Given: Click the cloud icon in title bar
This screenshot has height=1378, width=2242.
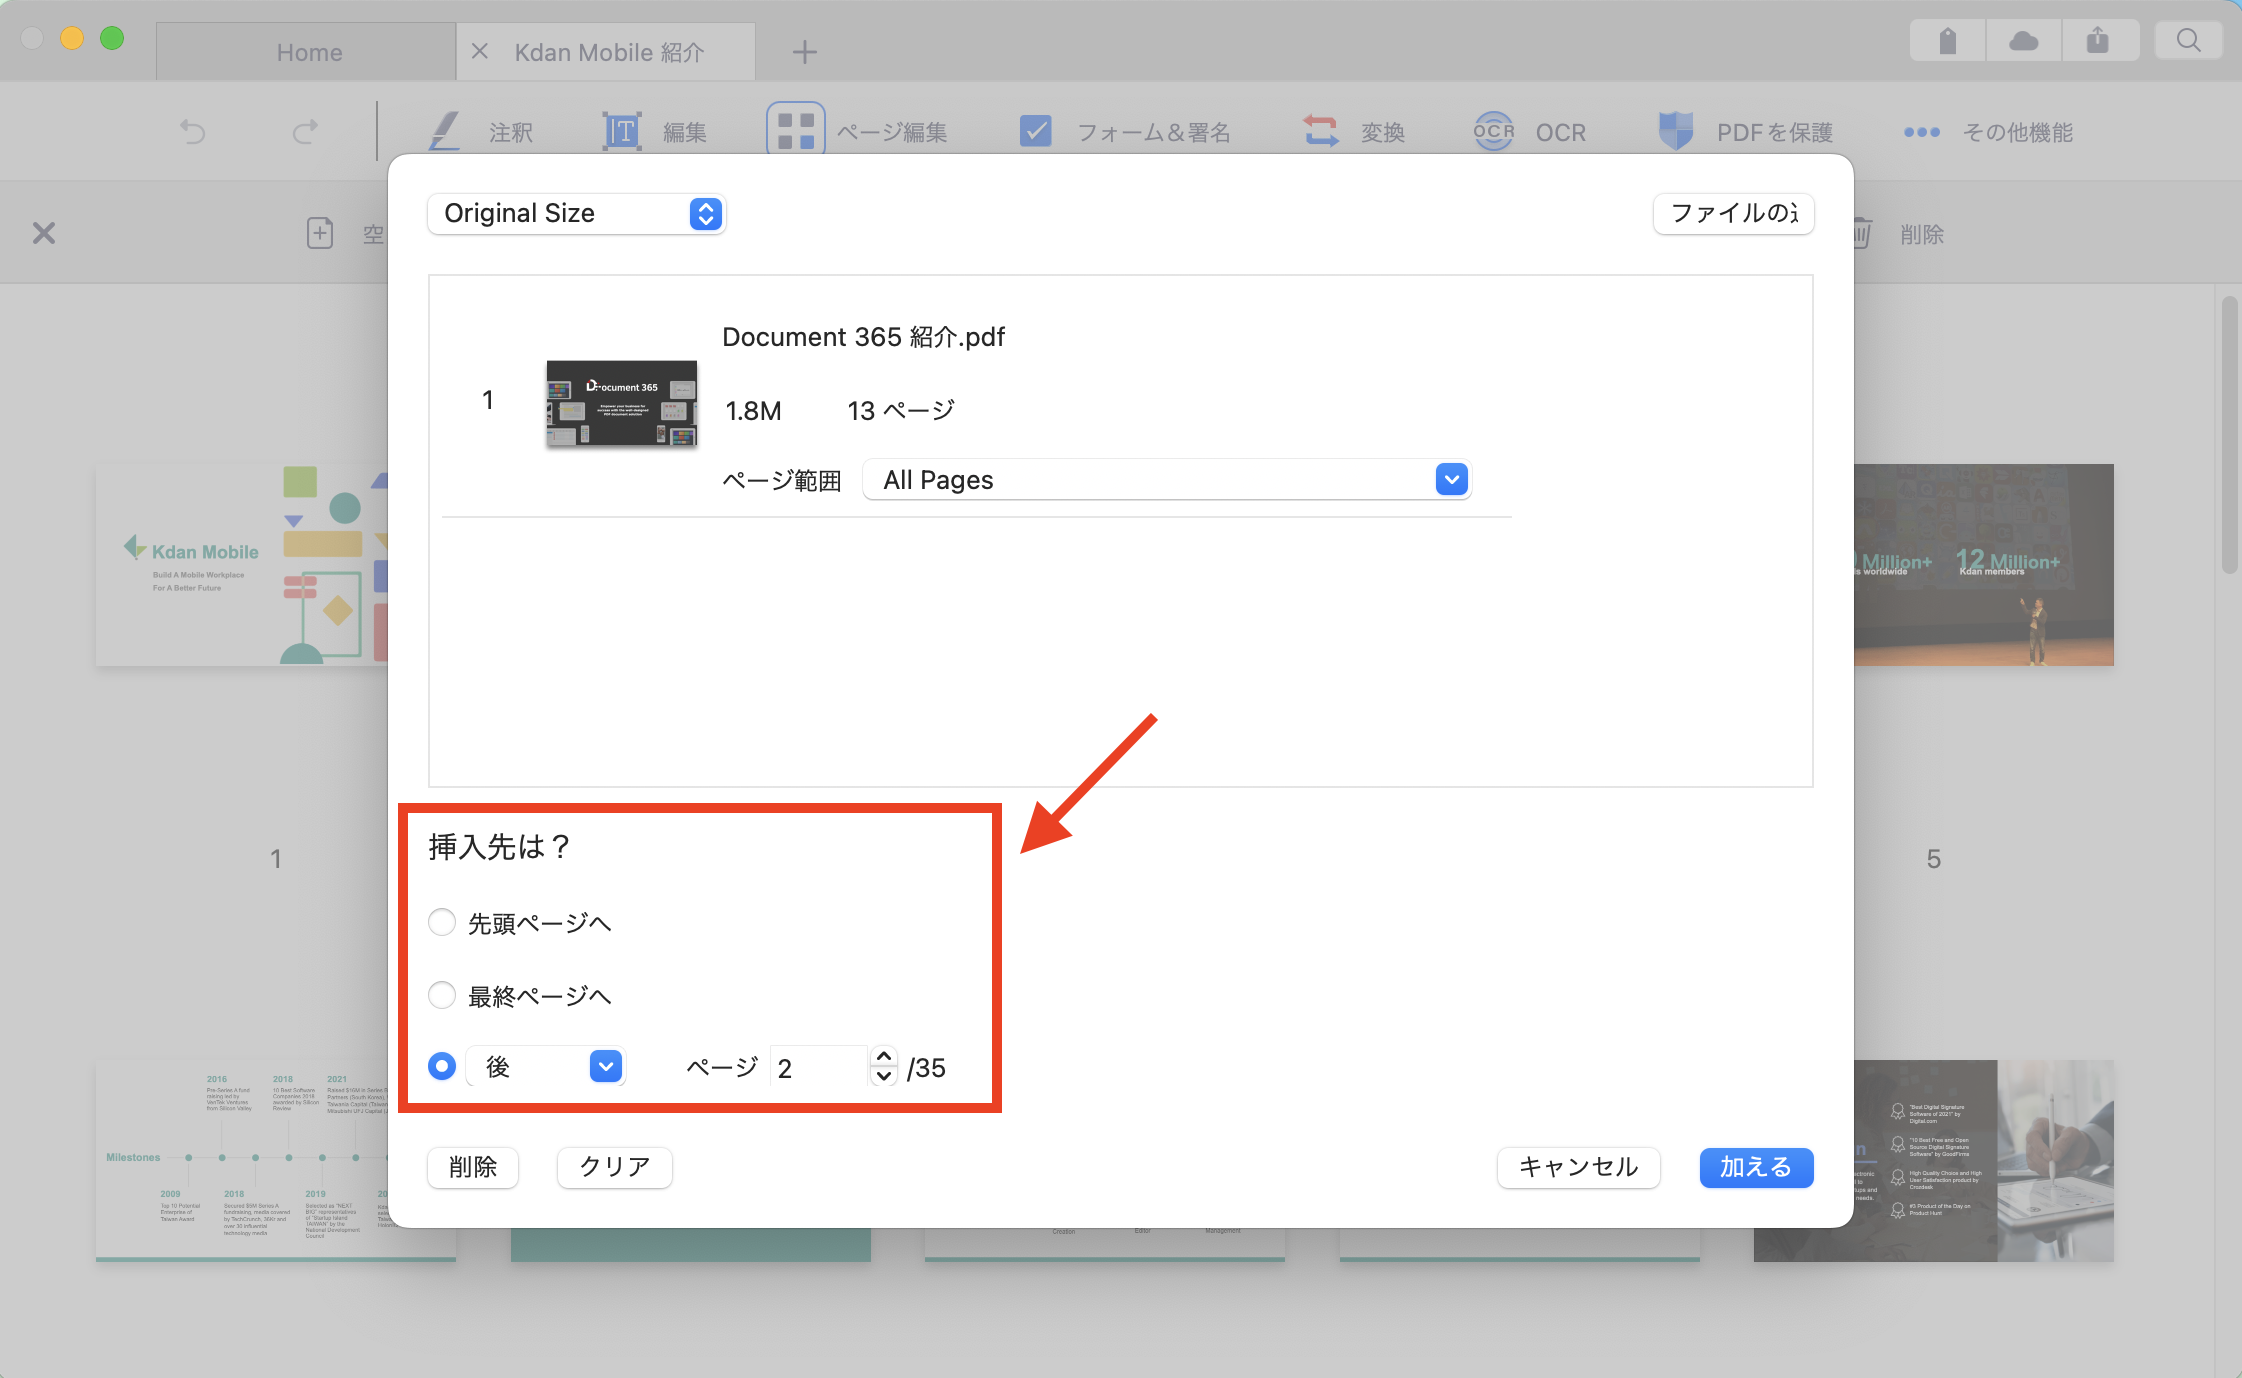Looking at the screenshot, I should coord(2024,41).
